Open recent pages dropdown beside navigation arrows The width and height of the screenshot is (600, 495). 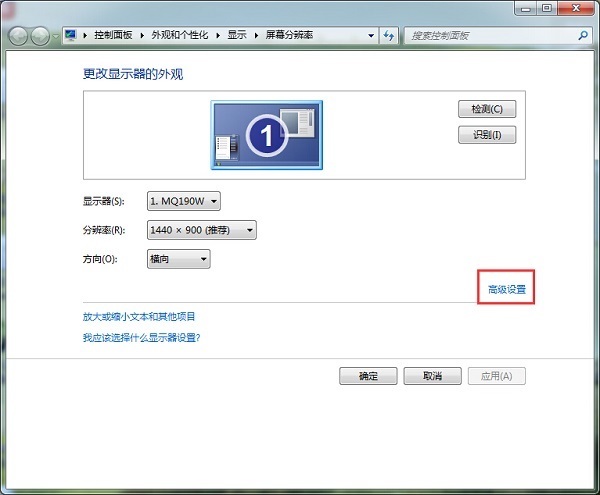tap(56, 36)
